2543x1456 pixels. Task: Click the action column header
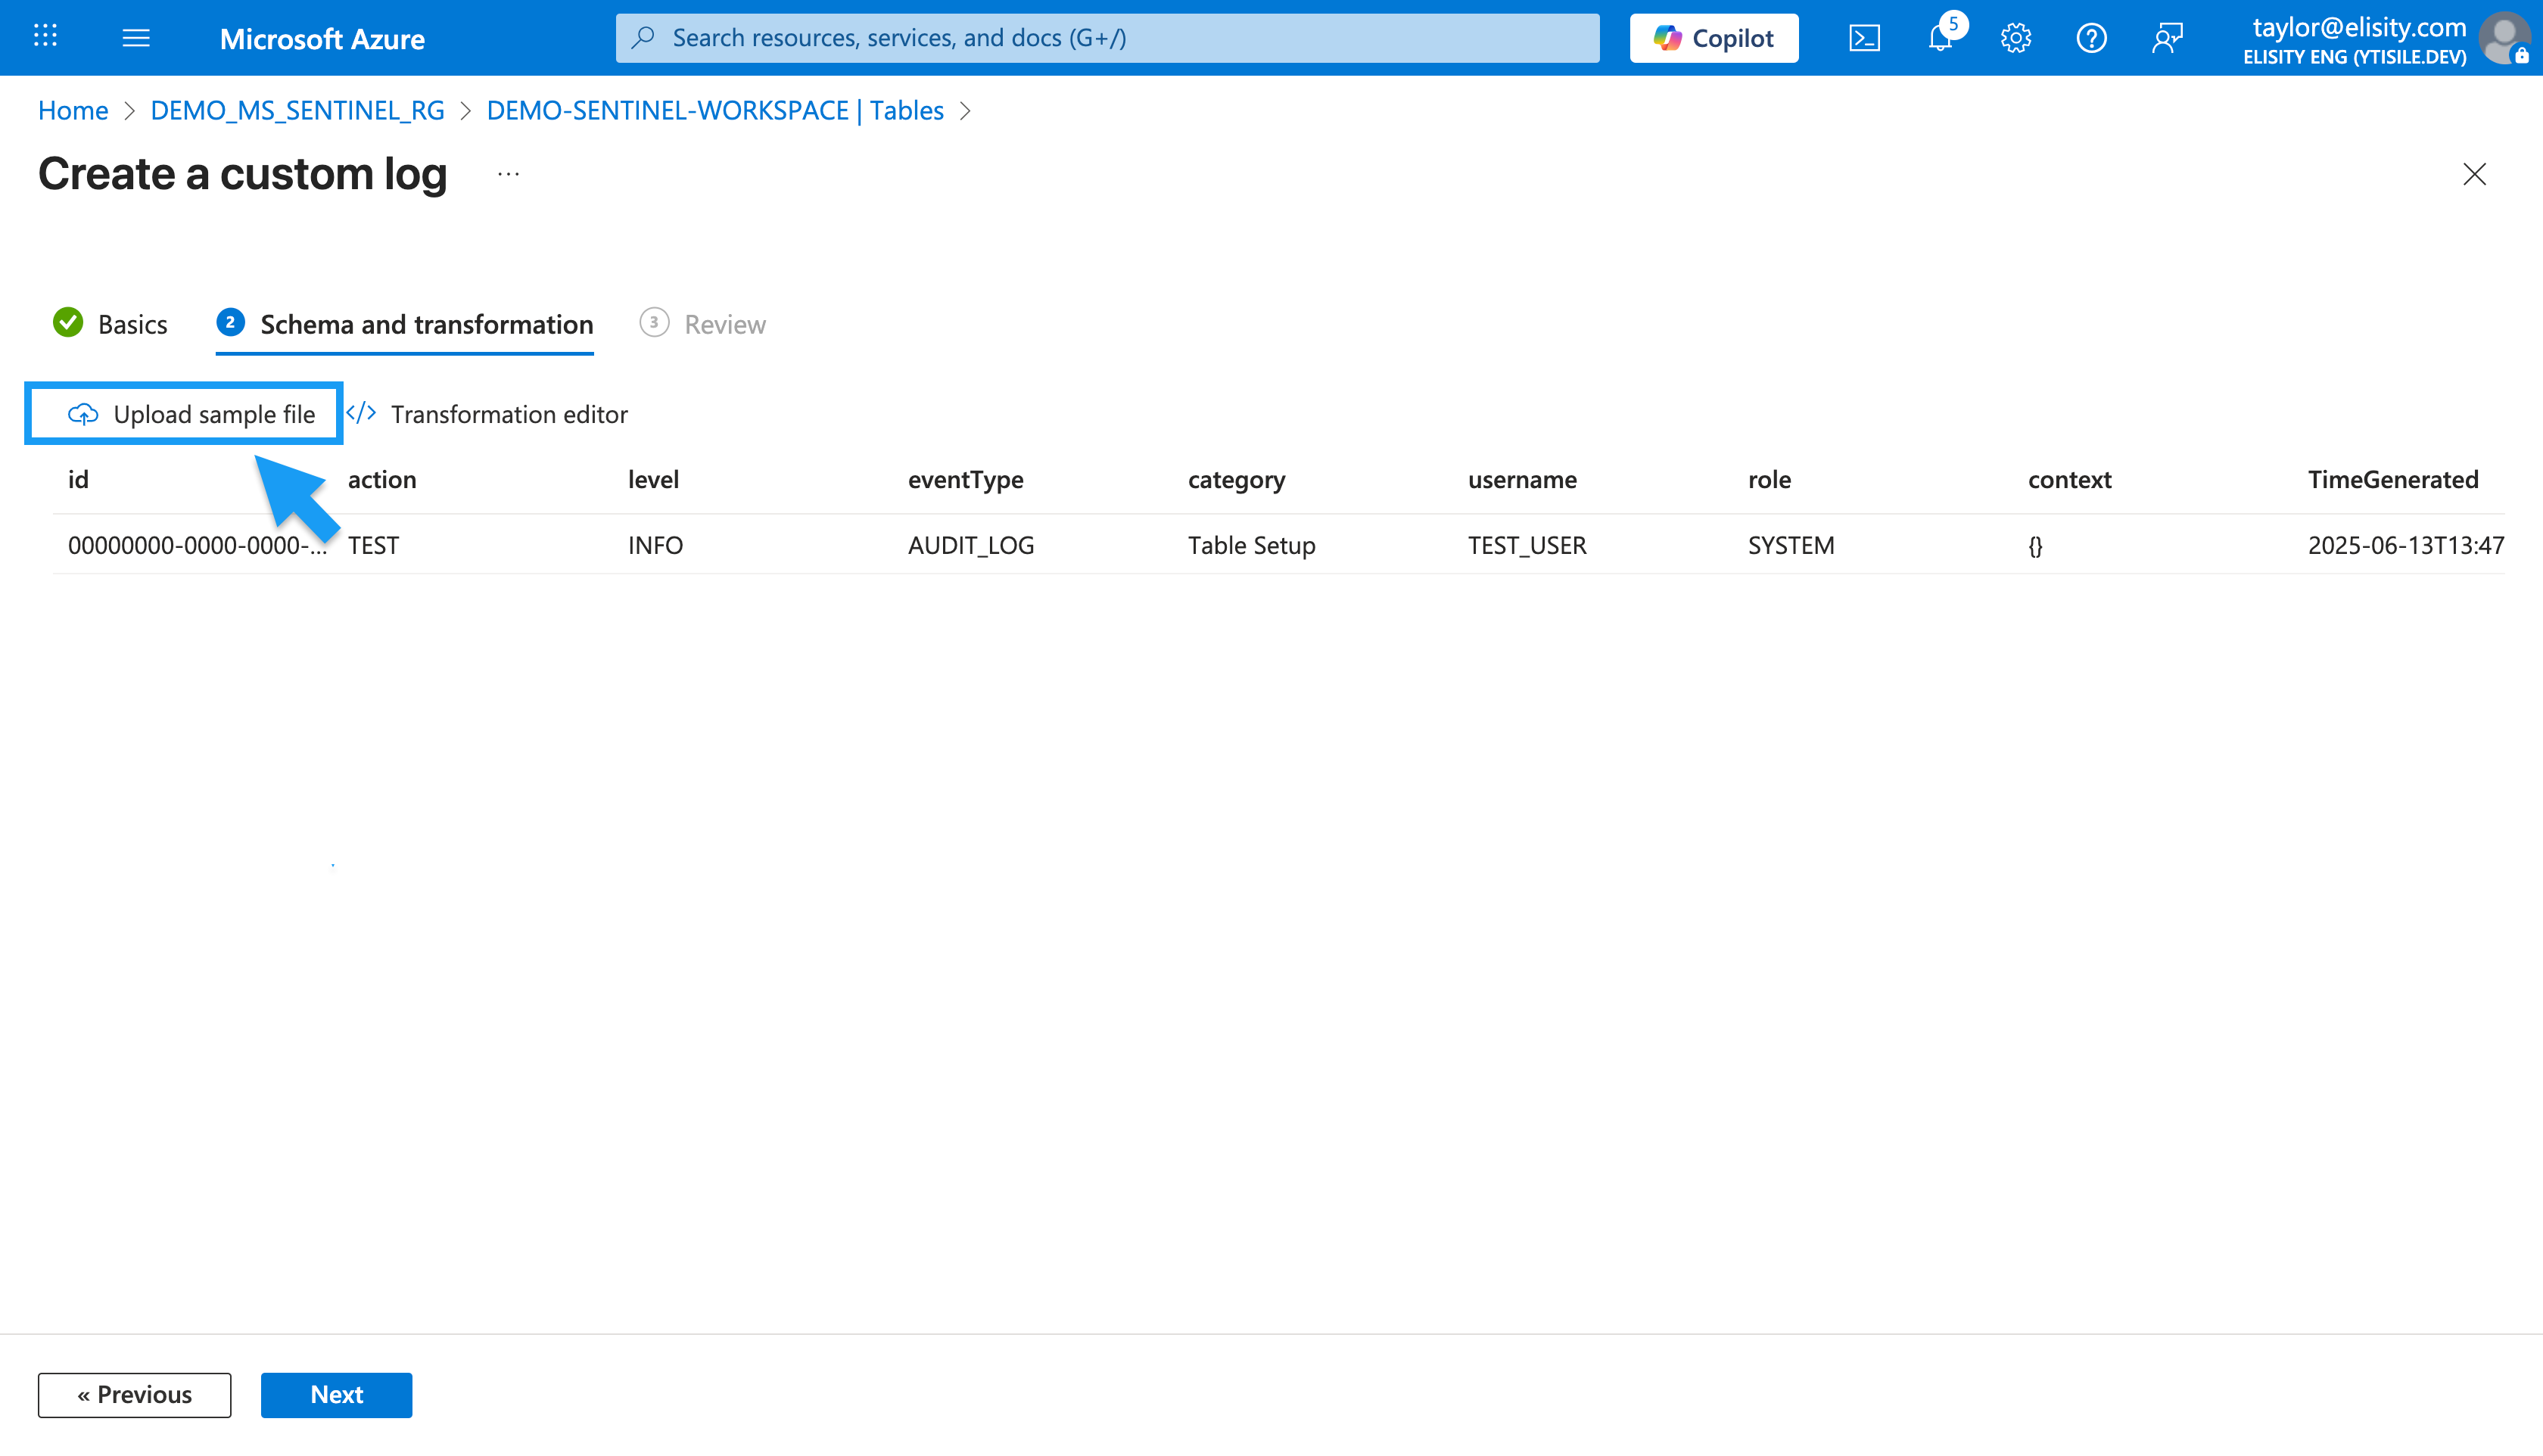[382, 480]
